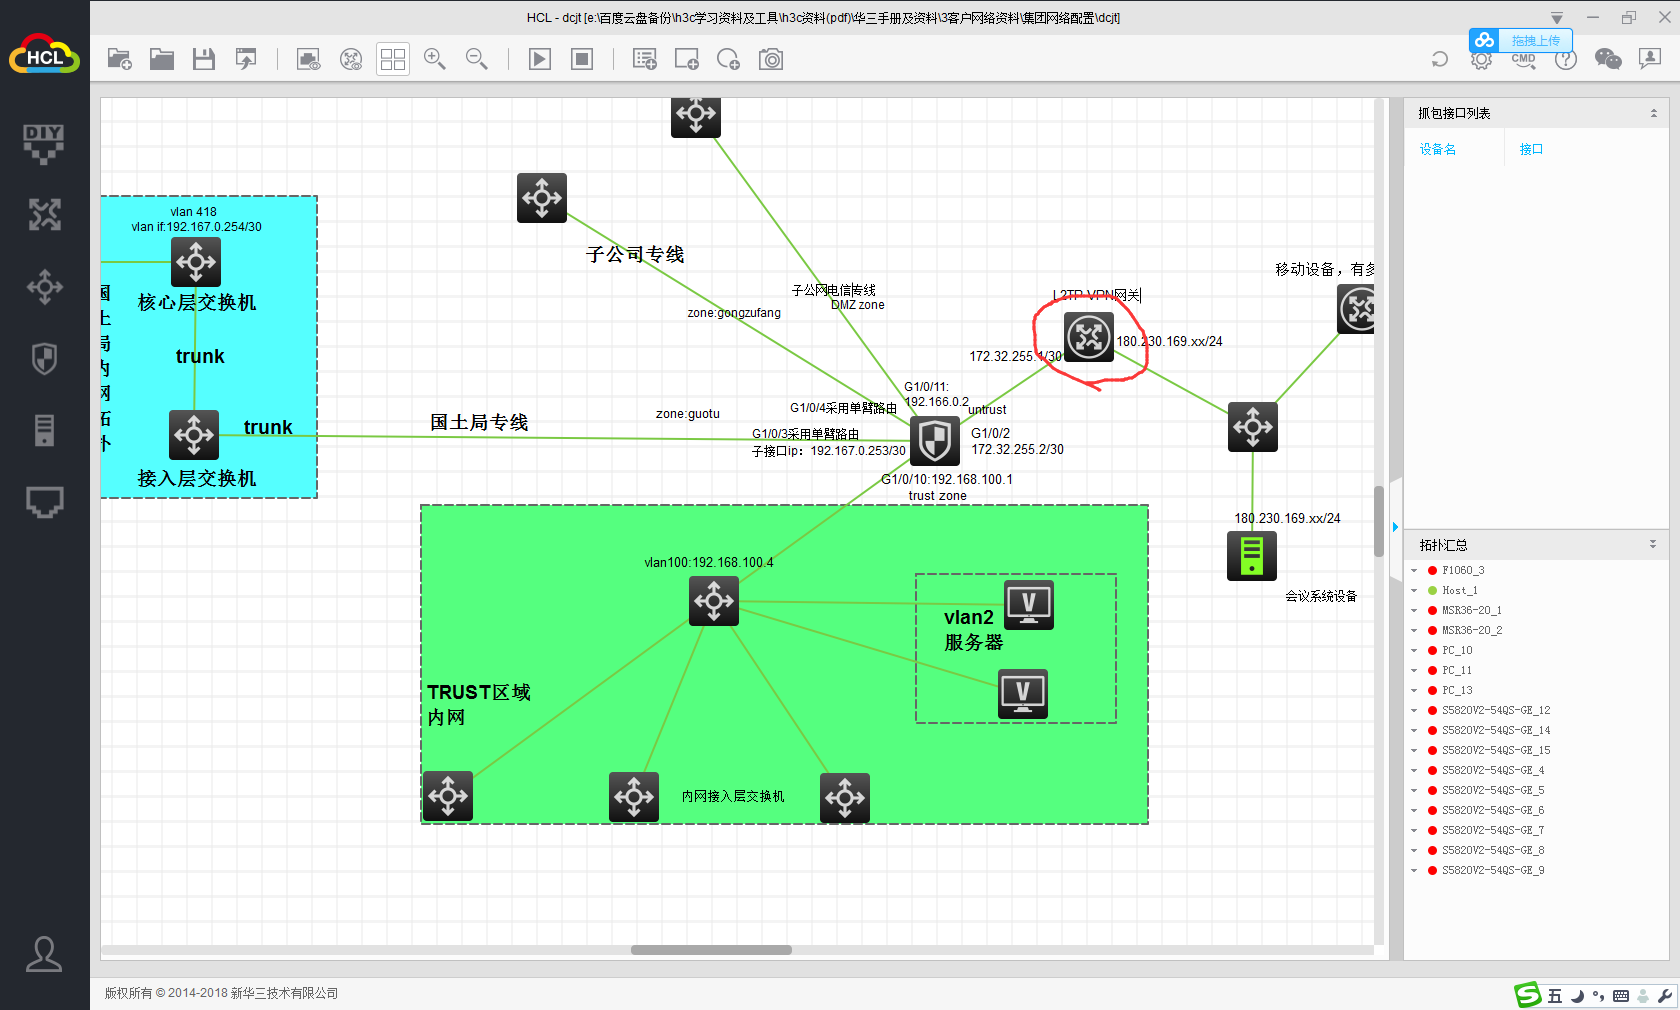Open an existing project via folder icon
1680x1010 pixels.
(x=162, y=60)
